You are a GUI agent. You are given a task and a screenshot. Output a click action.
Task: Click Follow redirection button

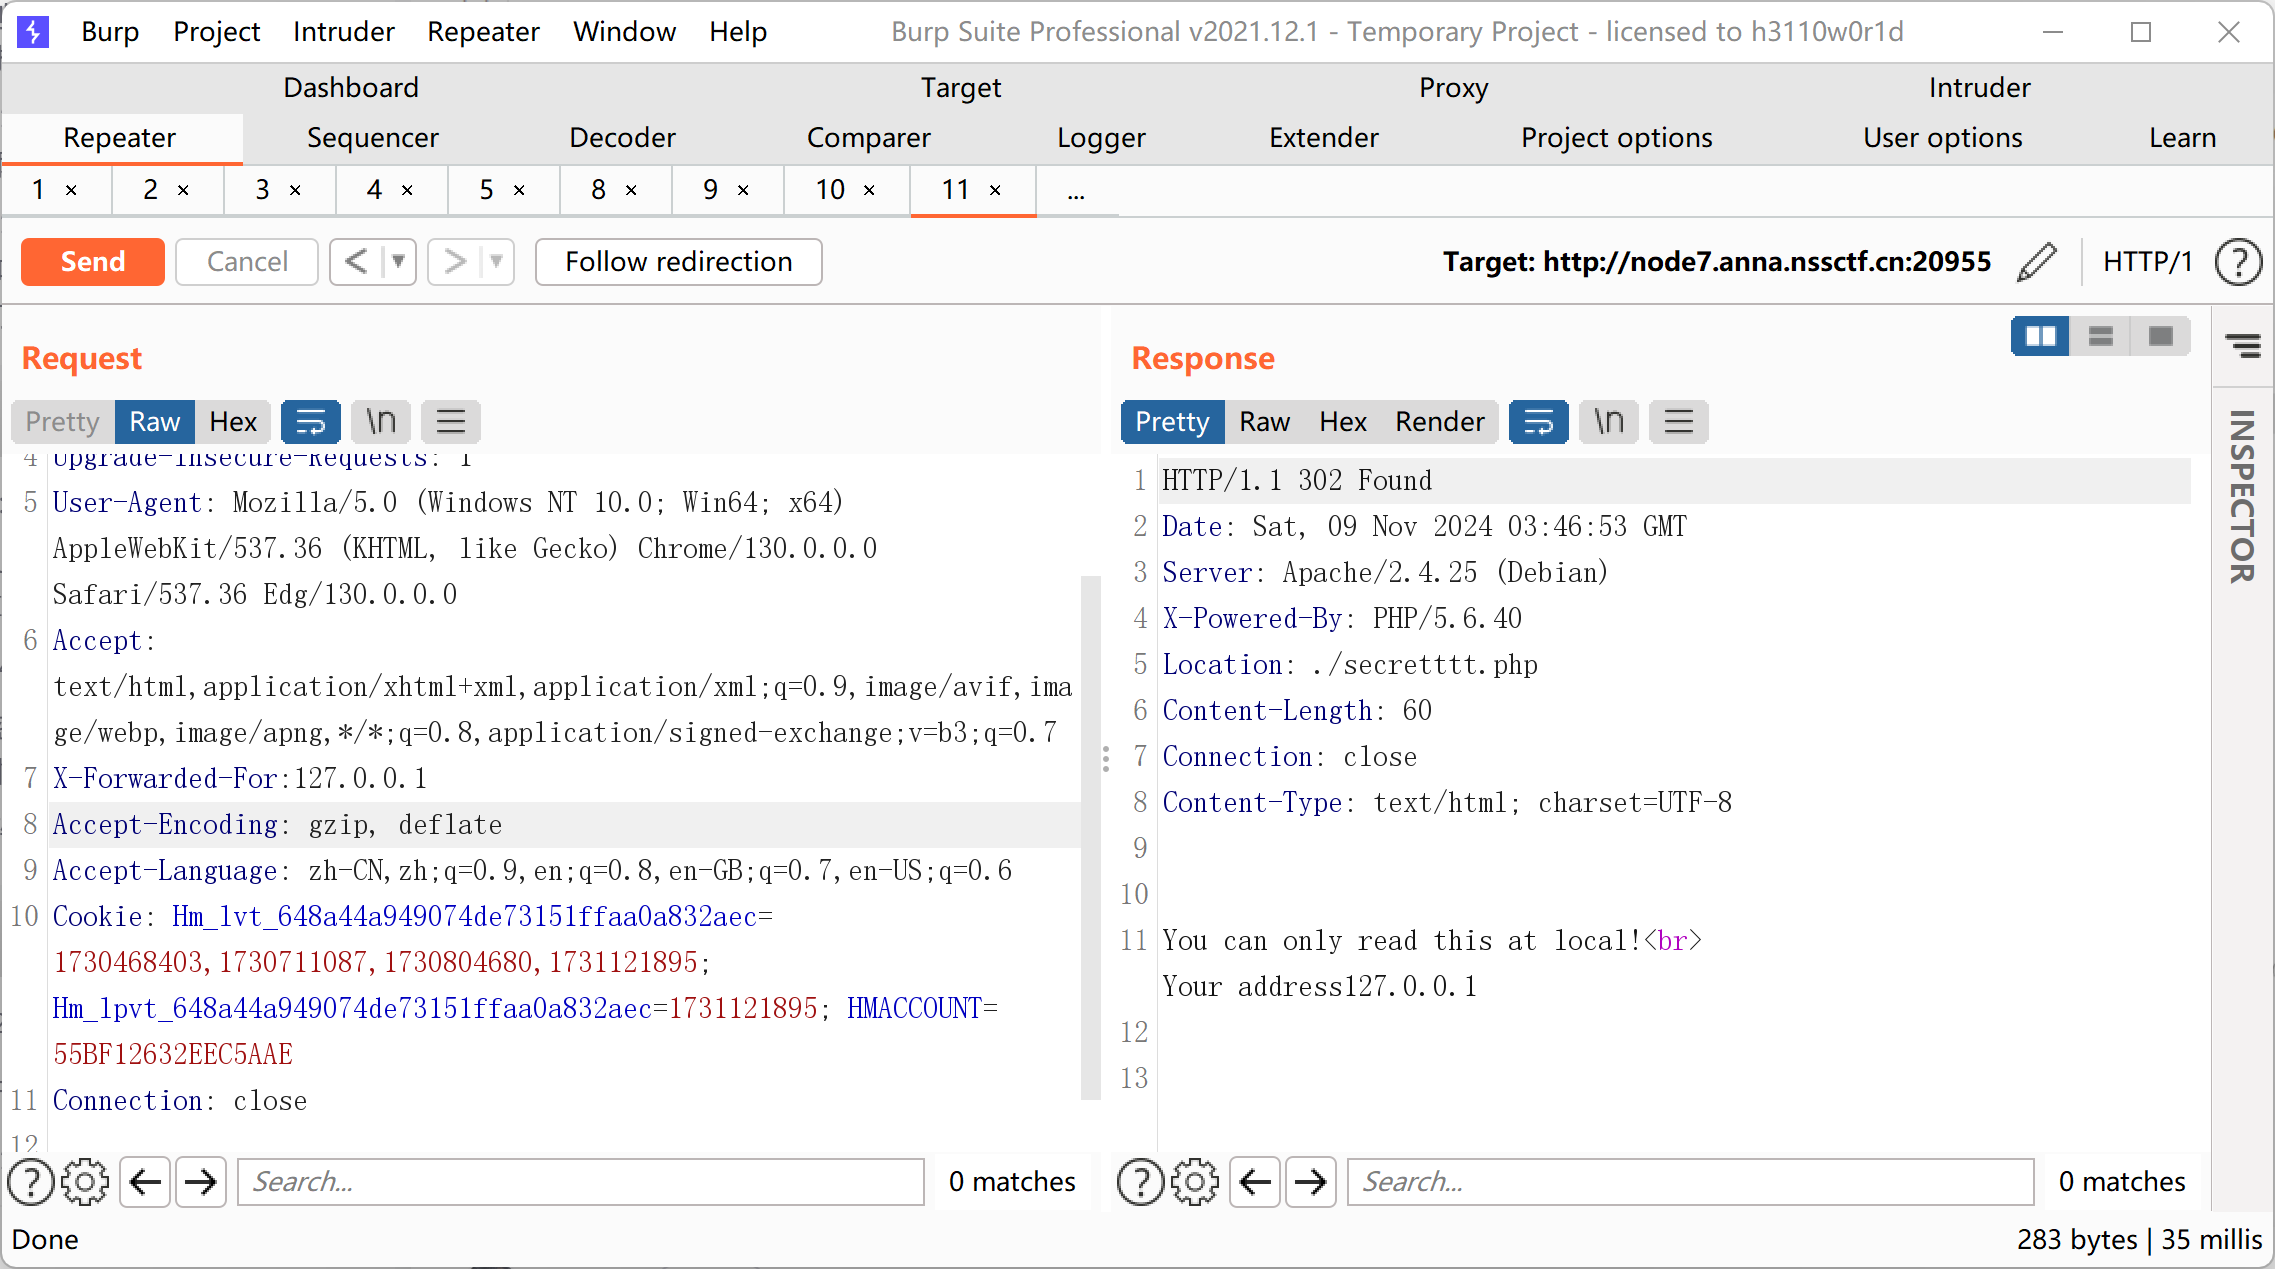(679, 262)
